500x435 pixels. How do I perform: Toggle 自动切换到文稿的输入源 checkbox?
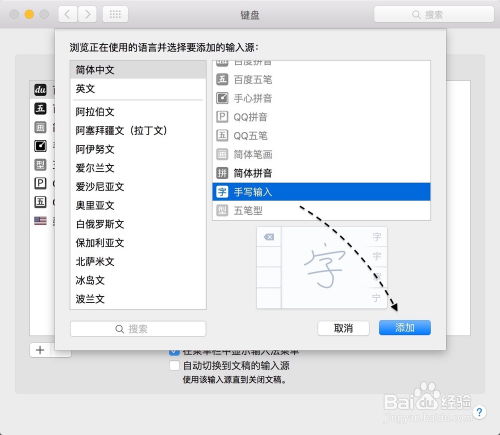[174, 365]
